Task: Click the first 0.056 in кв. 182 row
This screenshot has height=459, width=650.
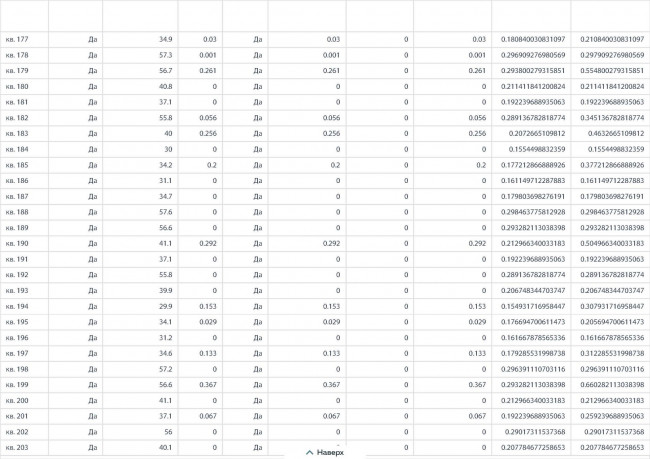Action: coord(208,118)
